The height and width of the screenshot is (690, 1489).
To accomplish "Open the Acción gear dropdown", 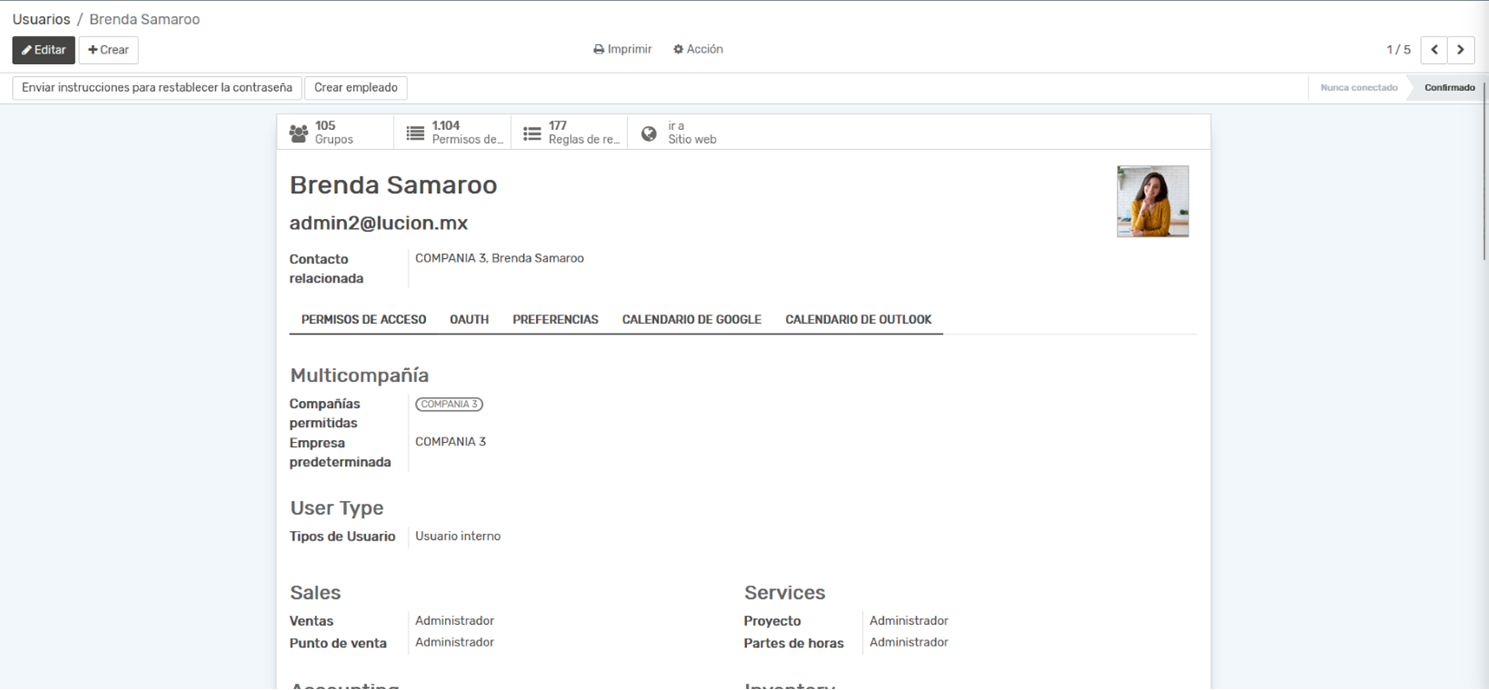I will (698, 49).
